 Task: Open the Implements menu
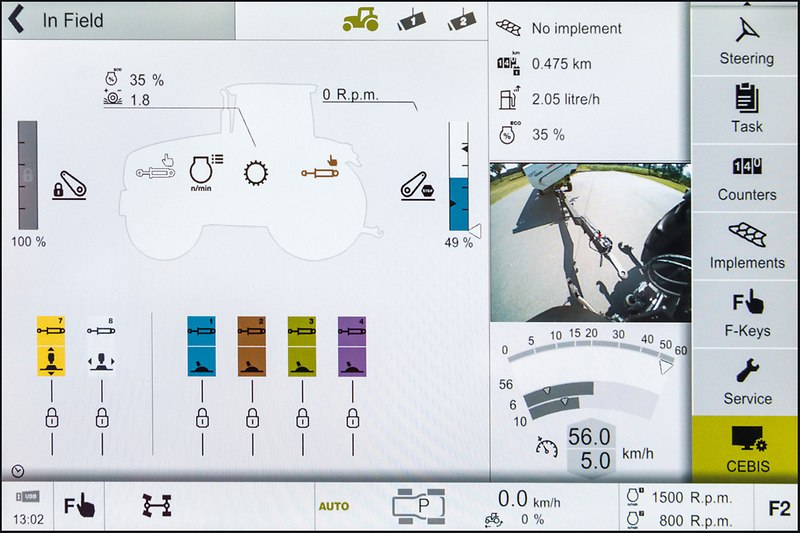click(745, 244)
